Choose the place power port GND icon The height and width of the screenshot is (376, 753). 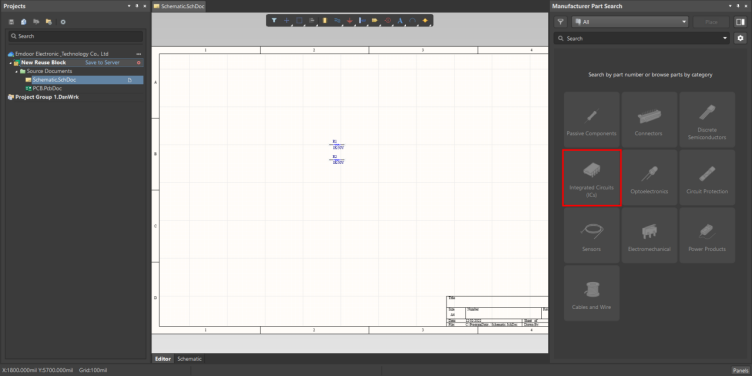click(x=350, y=21)
